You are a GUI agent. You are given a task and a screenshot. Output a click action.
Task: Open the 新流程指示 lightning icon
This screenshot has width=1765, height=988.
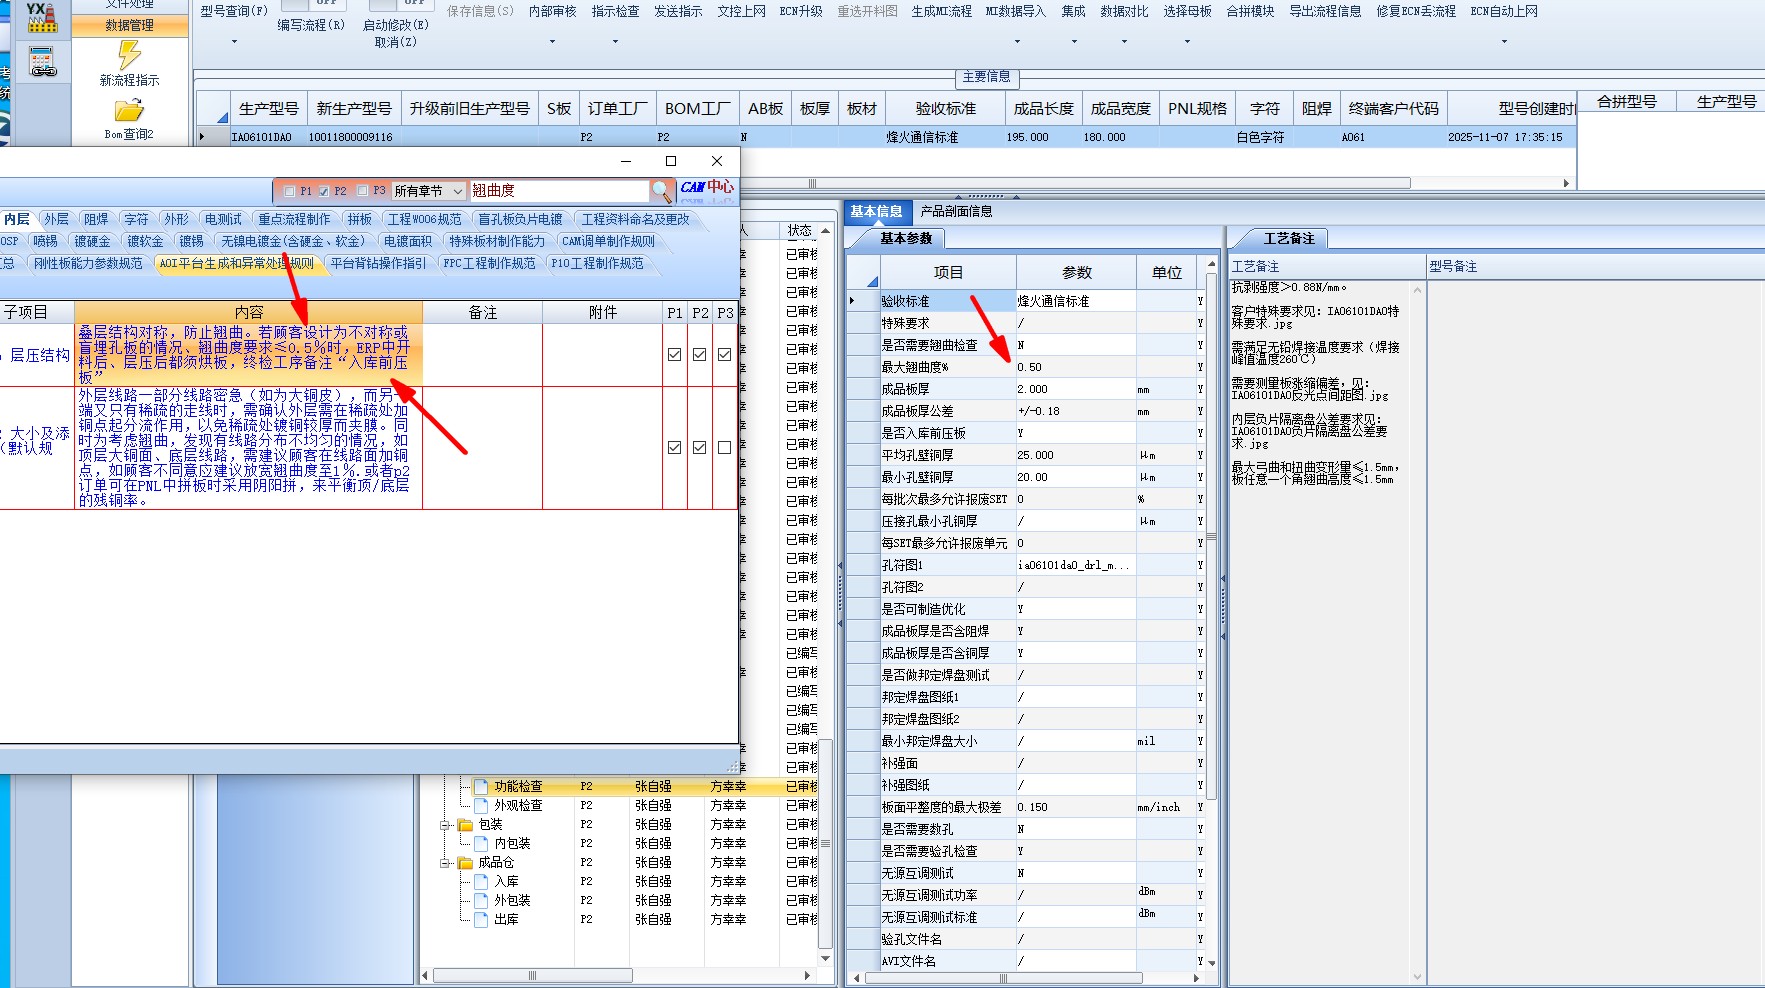tap(130, 54)
